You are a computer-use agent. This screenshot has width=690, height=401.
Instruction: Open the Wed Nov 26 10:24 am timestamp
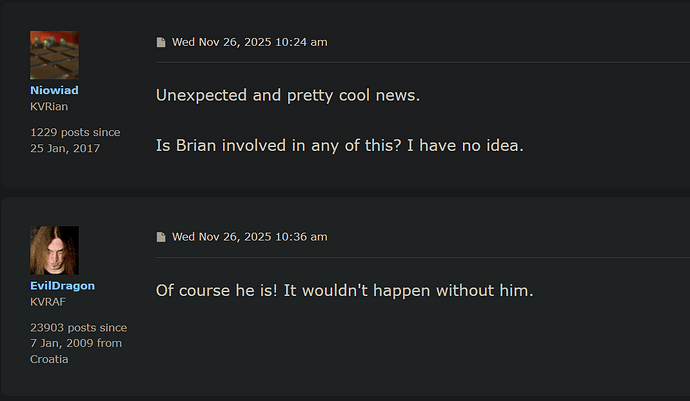click(x=249, y=42)
